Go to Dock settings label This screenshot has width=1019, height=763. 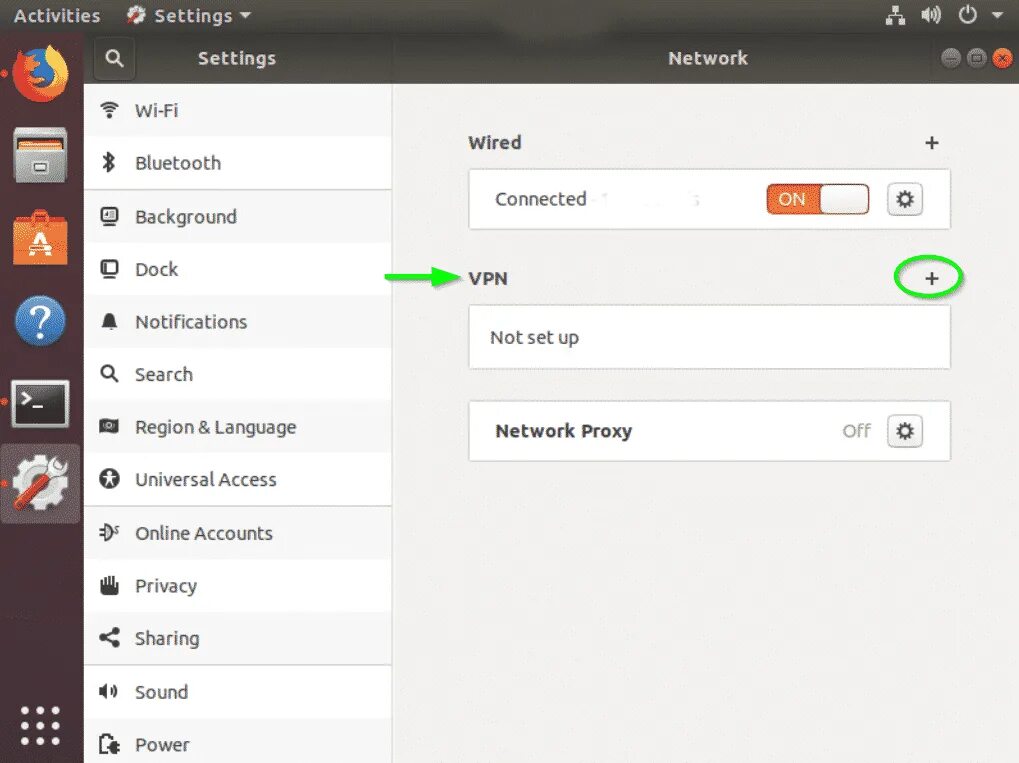pos(157,269)
